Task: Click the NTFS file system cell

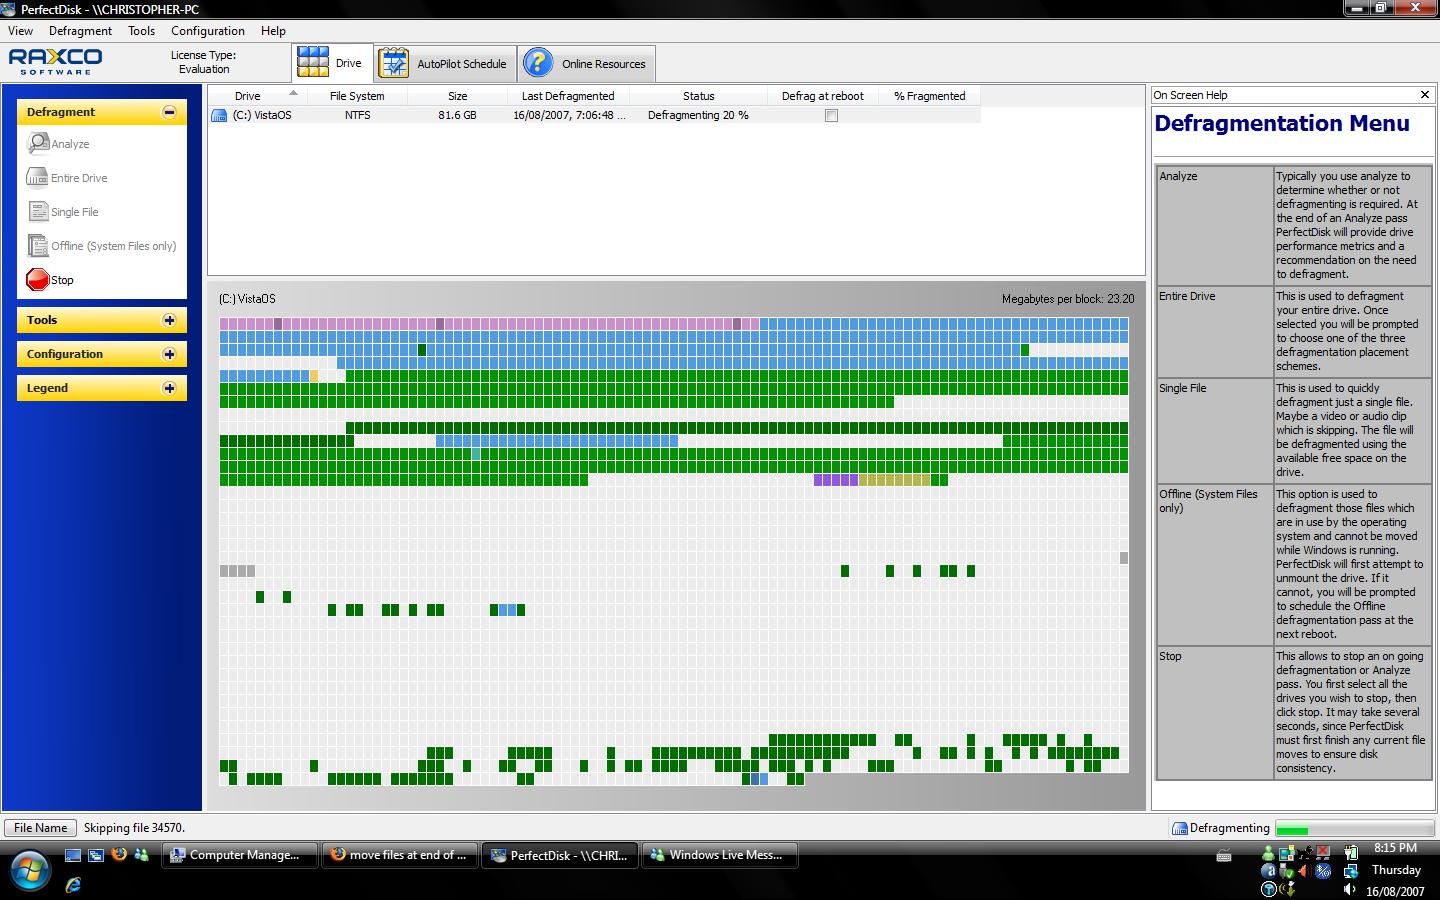Action: (x=357, y=115)
